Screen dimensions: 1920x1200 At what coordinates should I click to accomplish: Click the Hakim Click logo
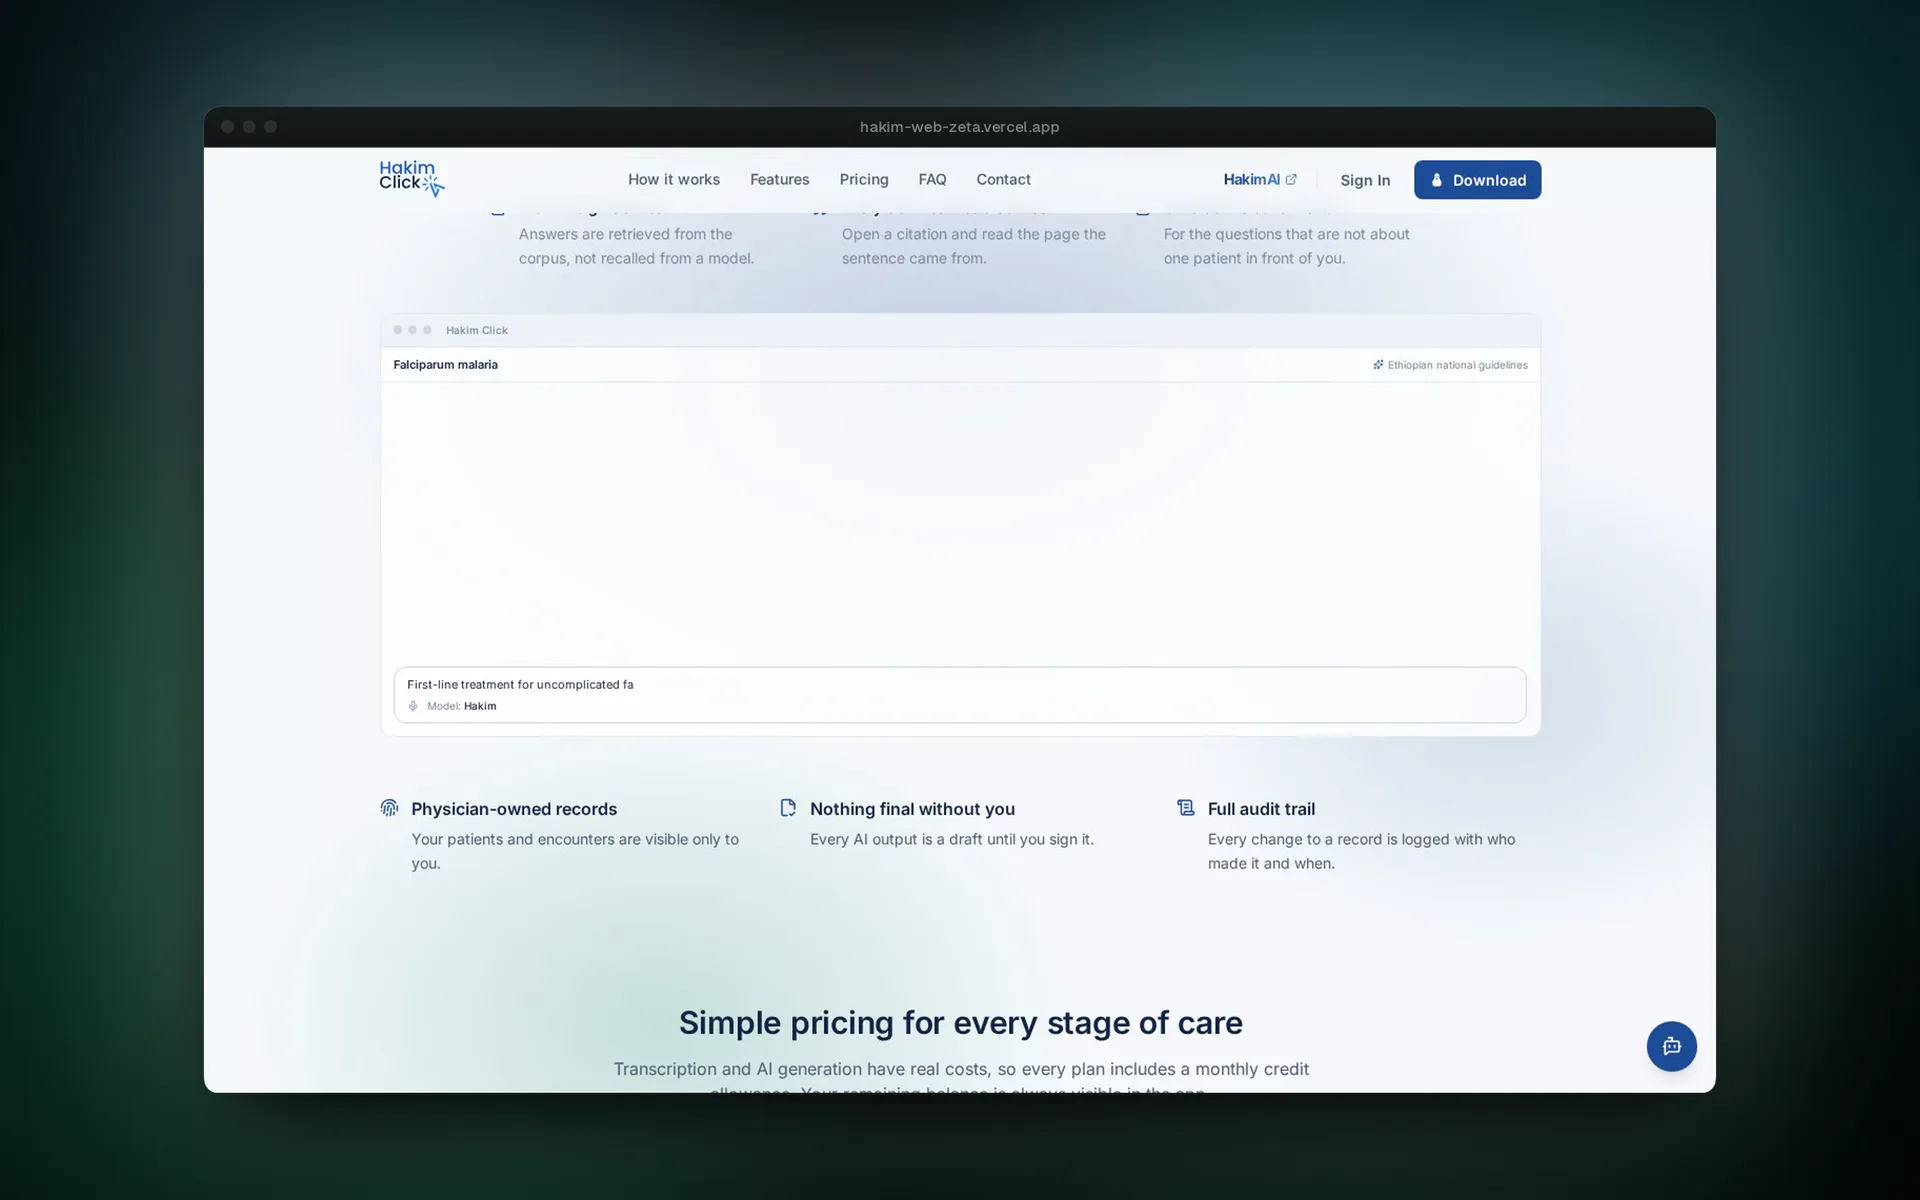click(x=411, y=179)
